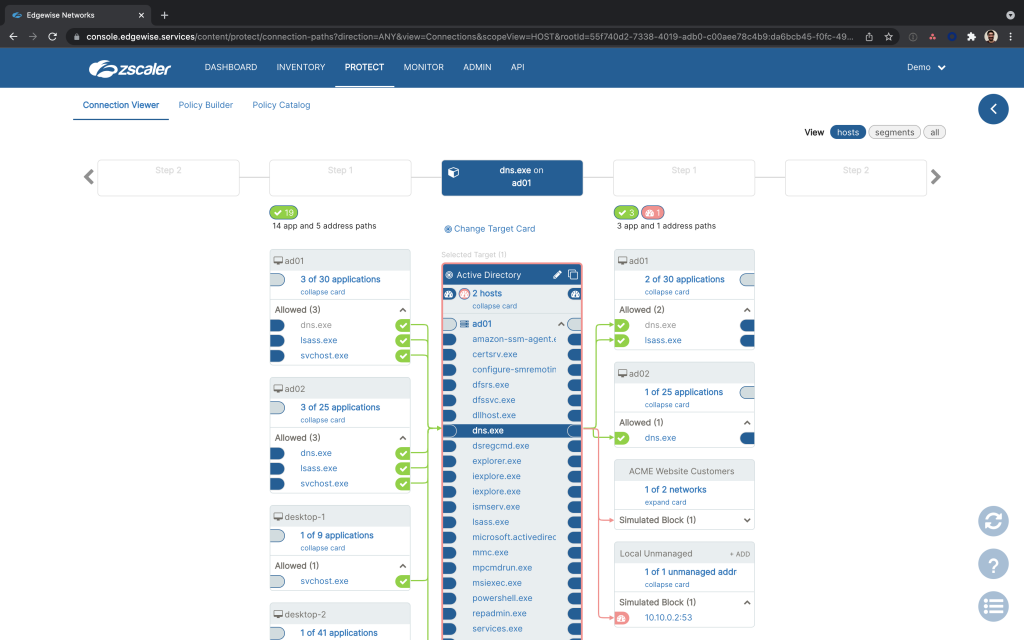Click the refresh icon at bottom right
The image size is (1024, 640).
click(x=993, y=522)
